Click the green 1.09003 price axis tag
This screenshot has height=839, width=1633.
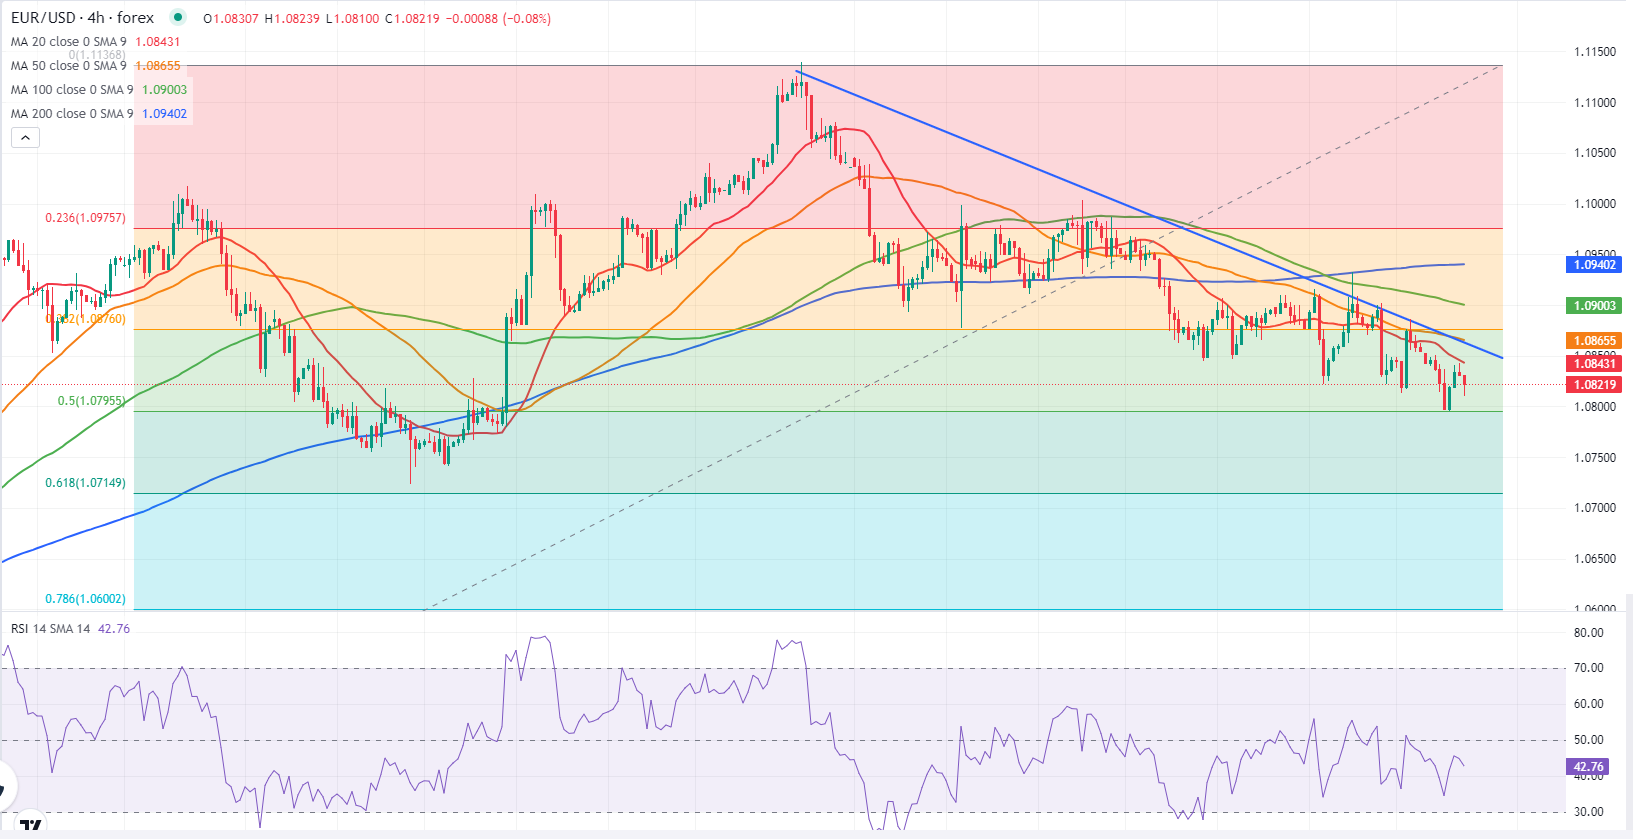tap(1595, 306)
